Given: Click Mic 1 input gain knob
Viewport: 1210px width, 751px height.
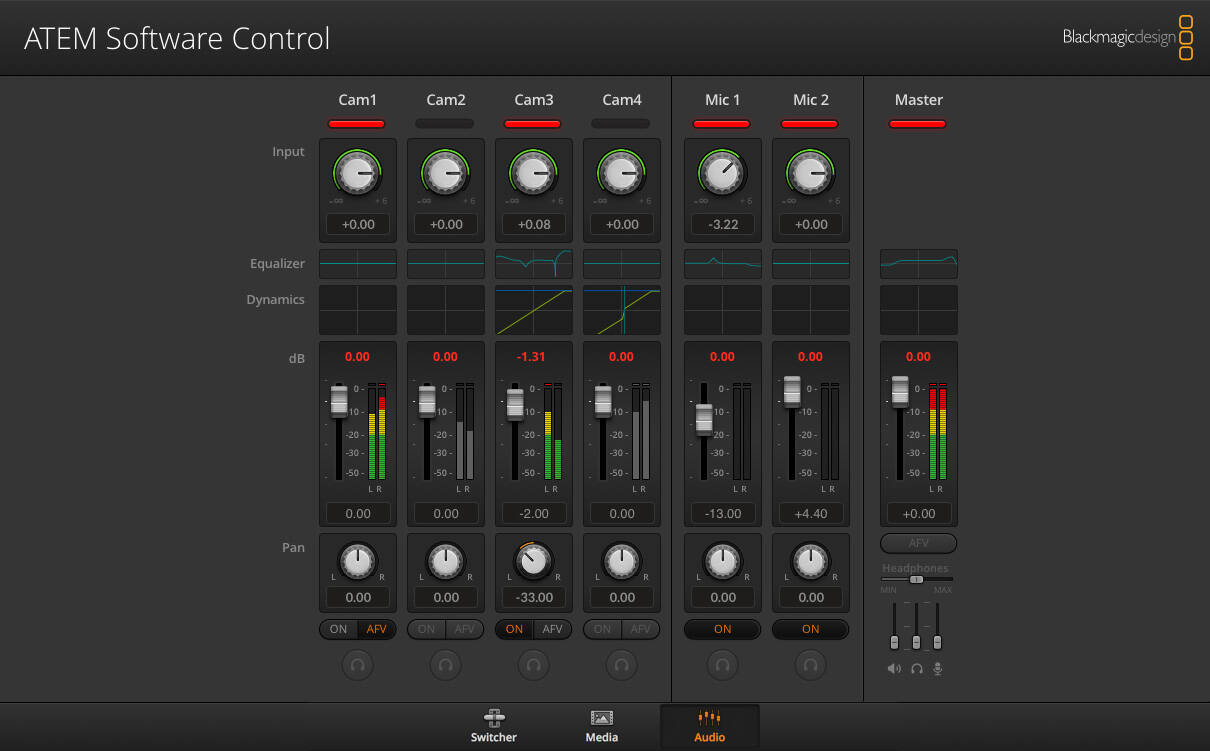Looking at the screenshot, I should pos(721,173).
